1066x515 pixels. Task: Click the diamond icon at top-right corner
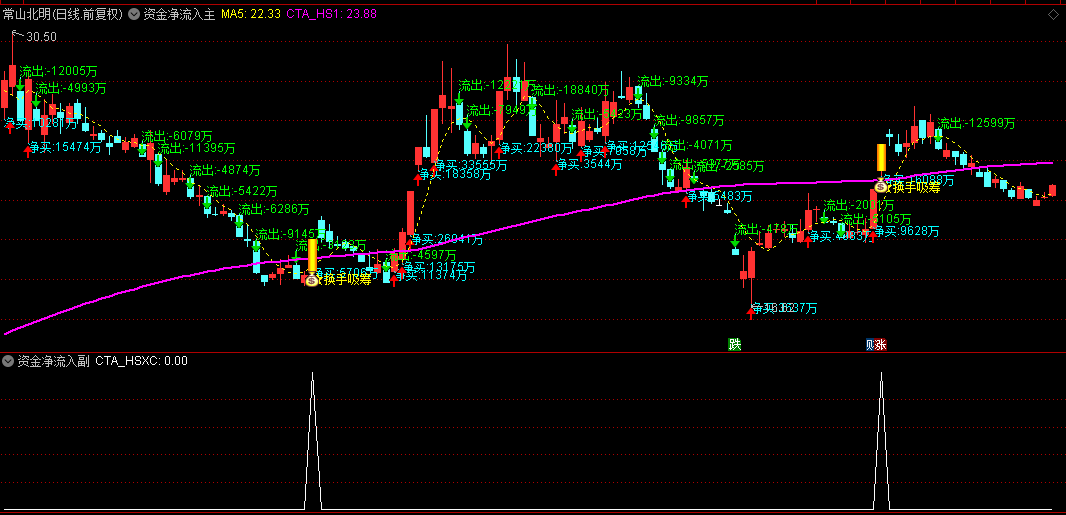tap(1053, 13)
